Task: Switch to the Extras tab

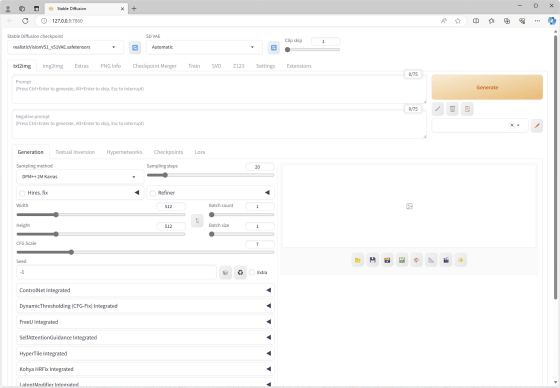Action: [x=81, y=66]
